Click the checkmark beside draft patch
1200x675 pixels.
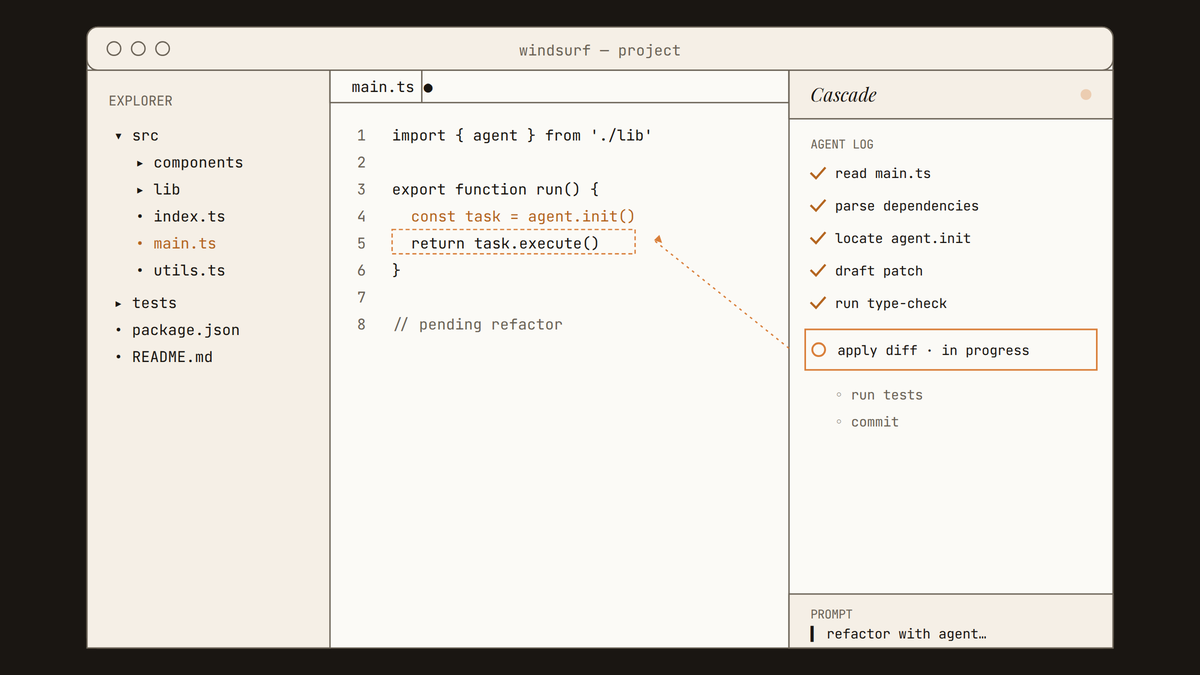pyautogui.click(x=817, y=271)
